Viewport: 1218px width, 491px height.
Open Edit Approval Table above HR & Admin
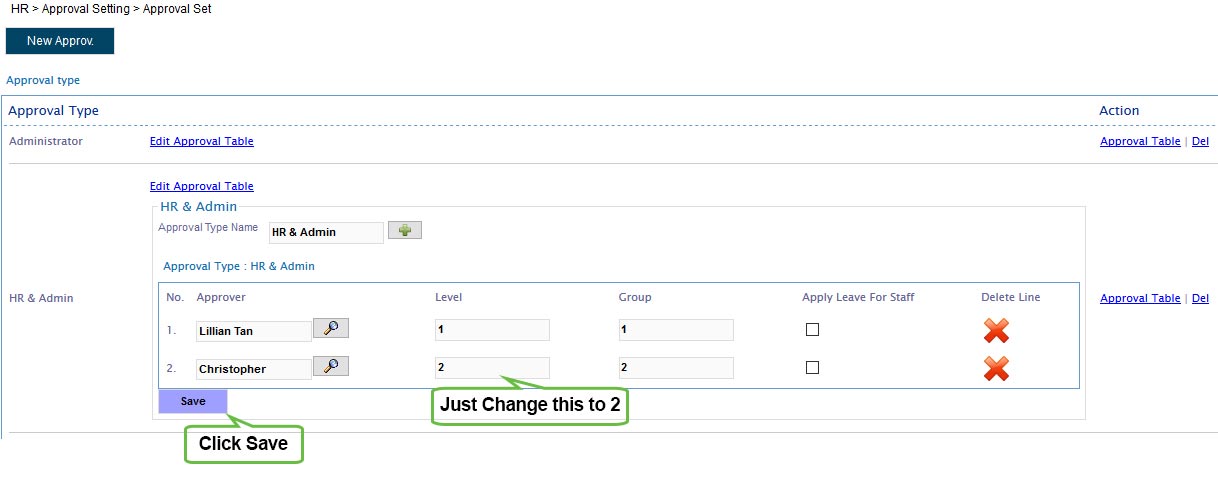[x=202, y=186]
